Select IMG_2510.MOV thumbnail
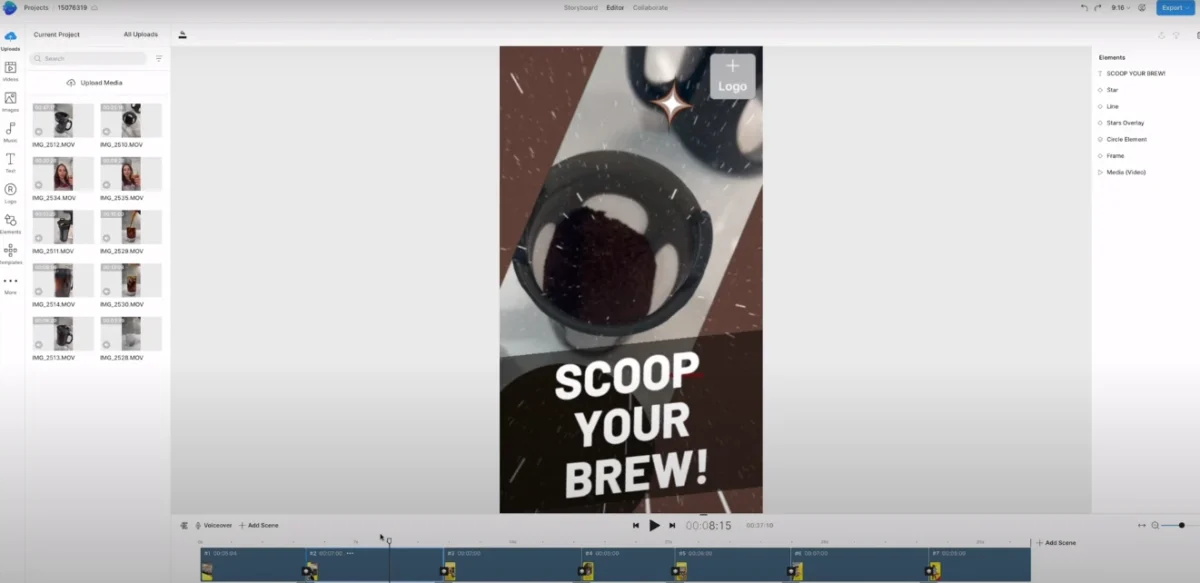 pos(130,121)
